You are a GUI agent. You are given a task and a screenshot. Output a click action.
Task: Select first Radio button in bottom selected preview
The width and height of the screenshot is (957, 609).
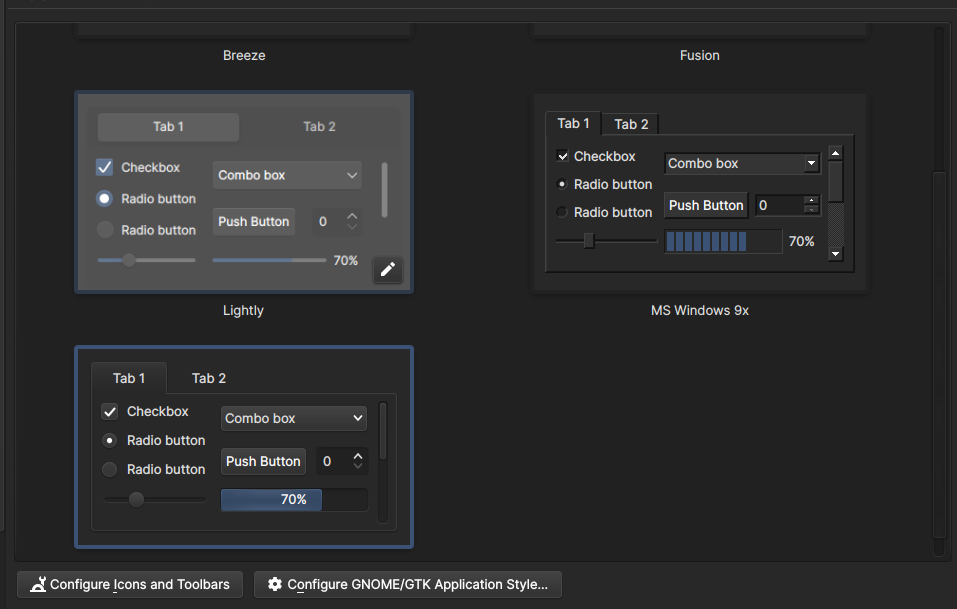109,441
